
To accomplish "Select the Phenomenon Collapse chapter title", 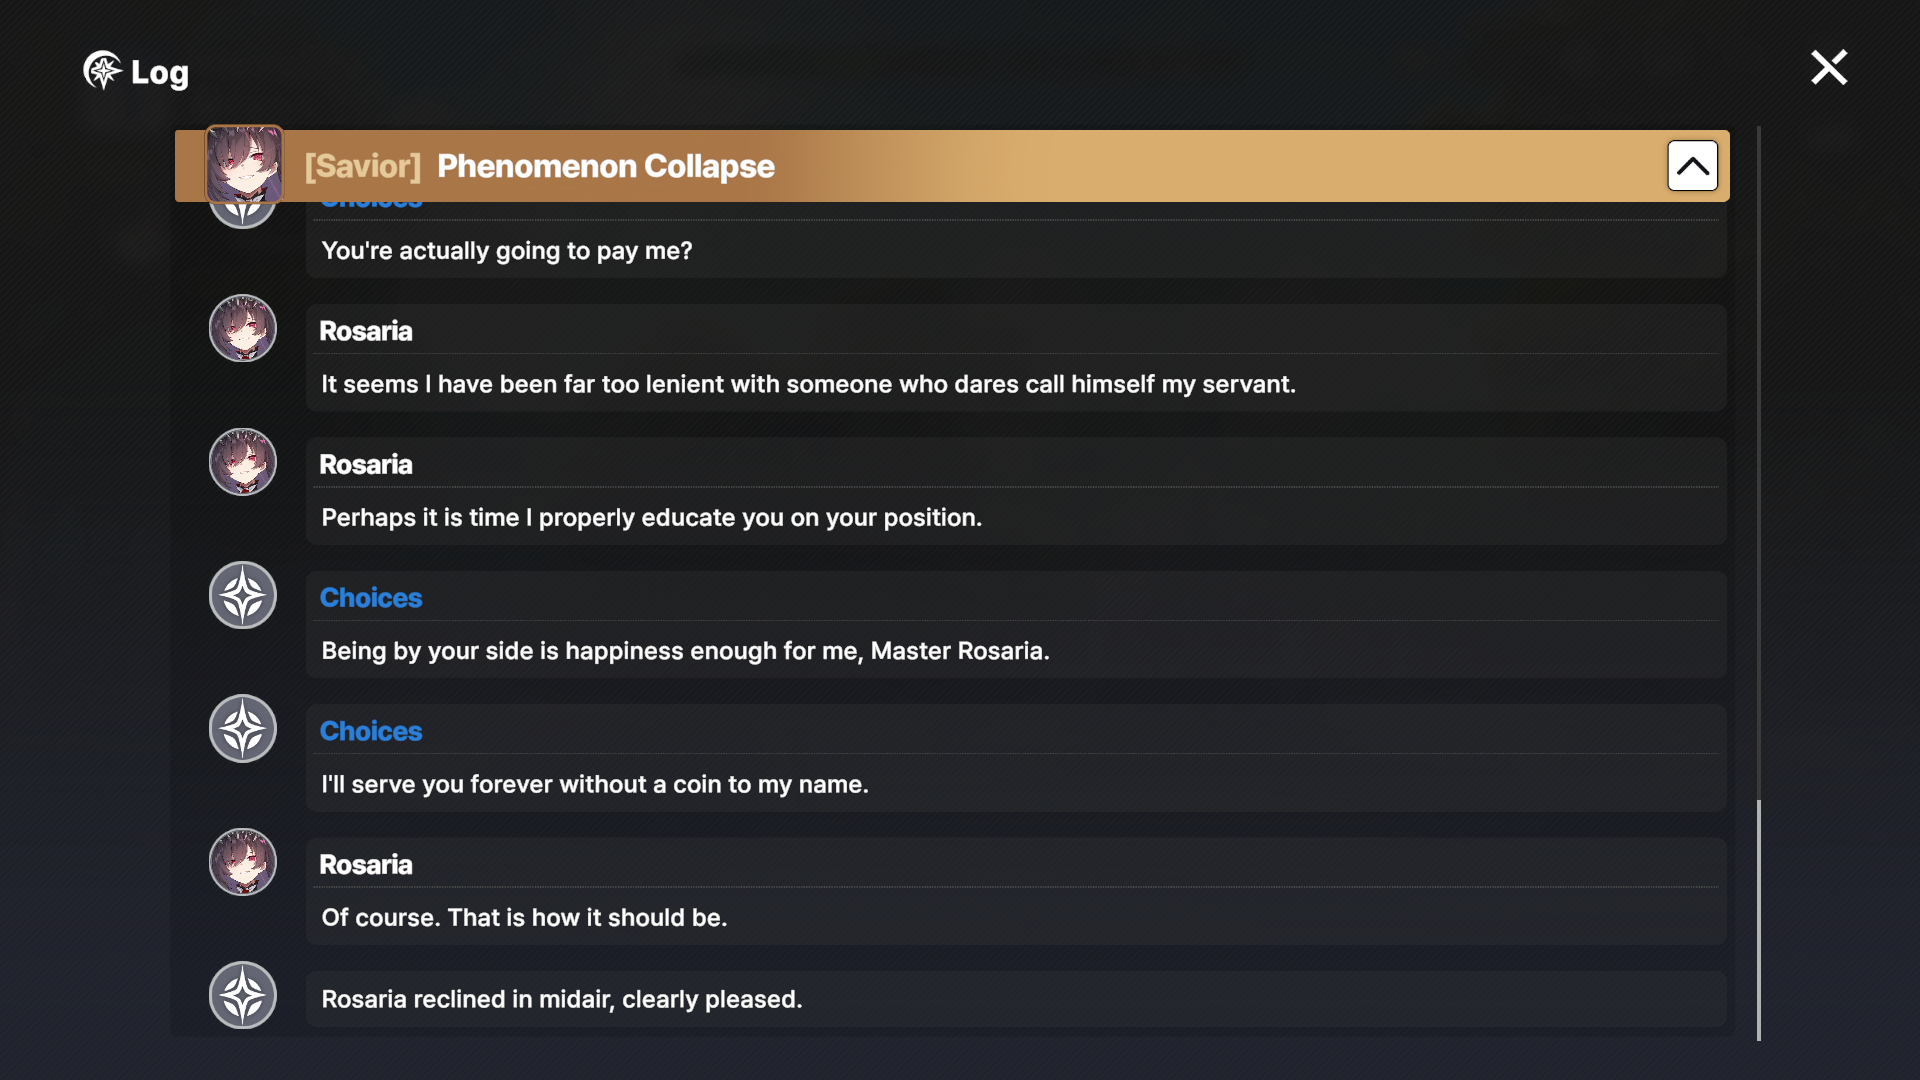I will [x=605, y=166].
